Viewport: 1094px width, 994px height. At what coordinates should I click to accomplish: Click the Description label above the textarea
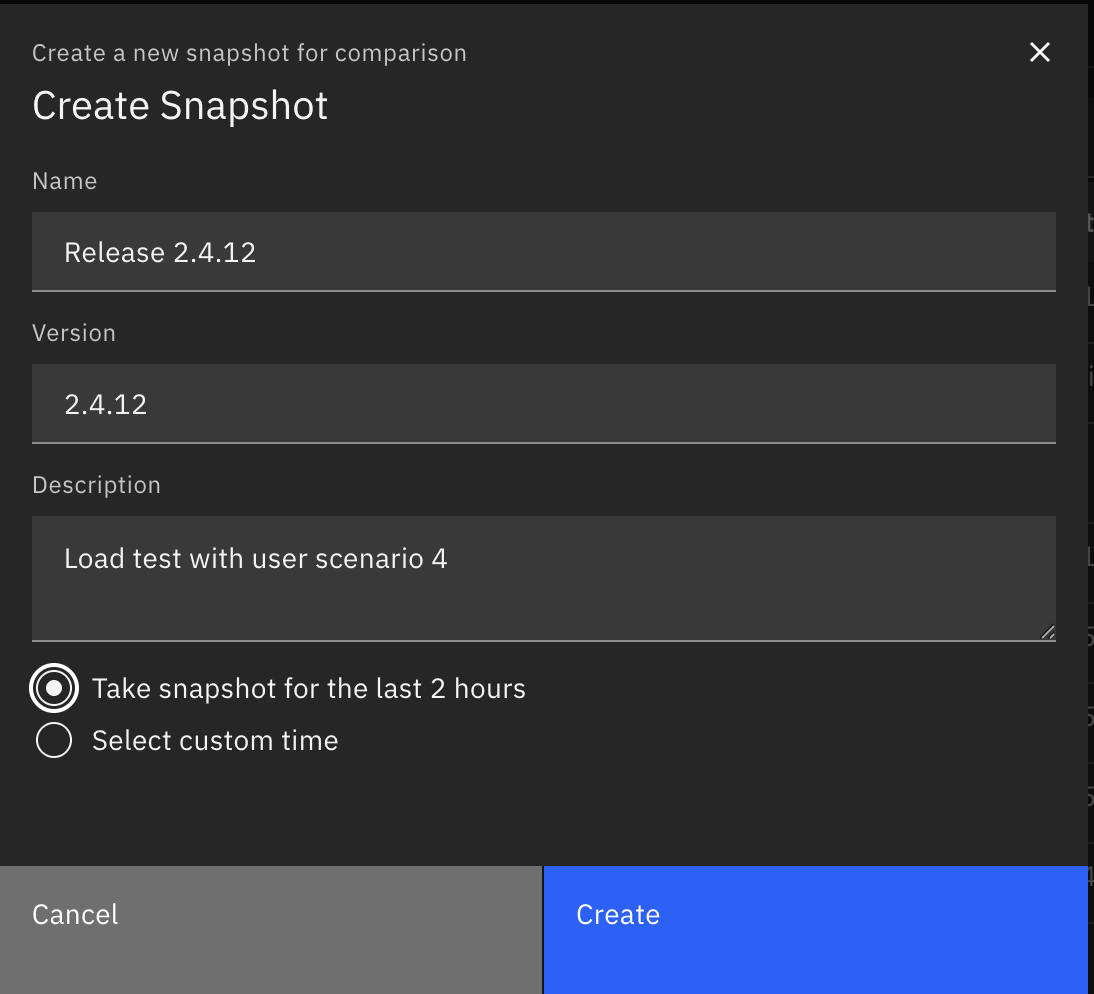(x=96, y=485)
